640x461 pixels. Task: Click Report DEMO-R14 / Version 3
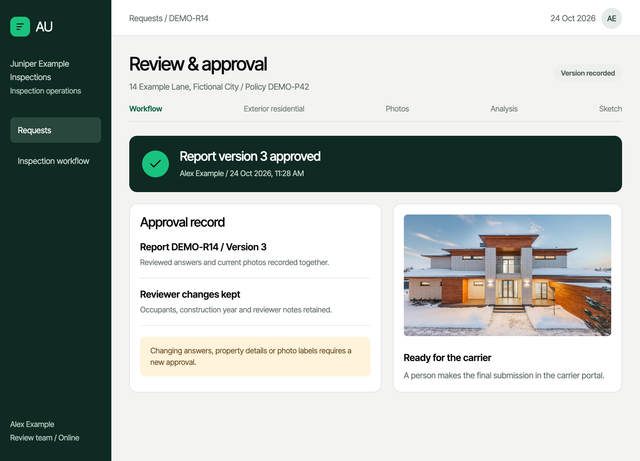(203, 247)
